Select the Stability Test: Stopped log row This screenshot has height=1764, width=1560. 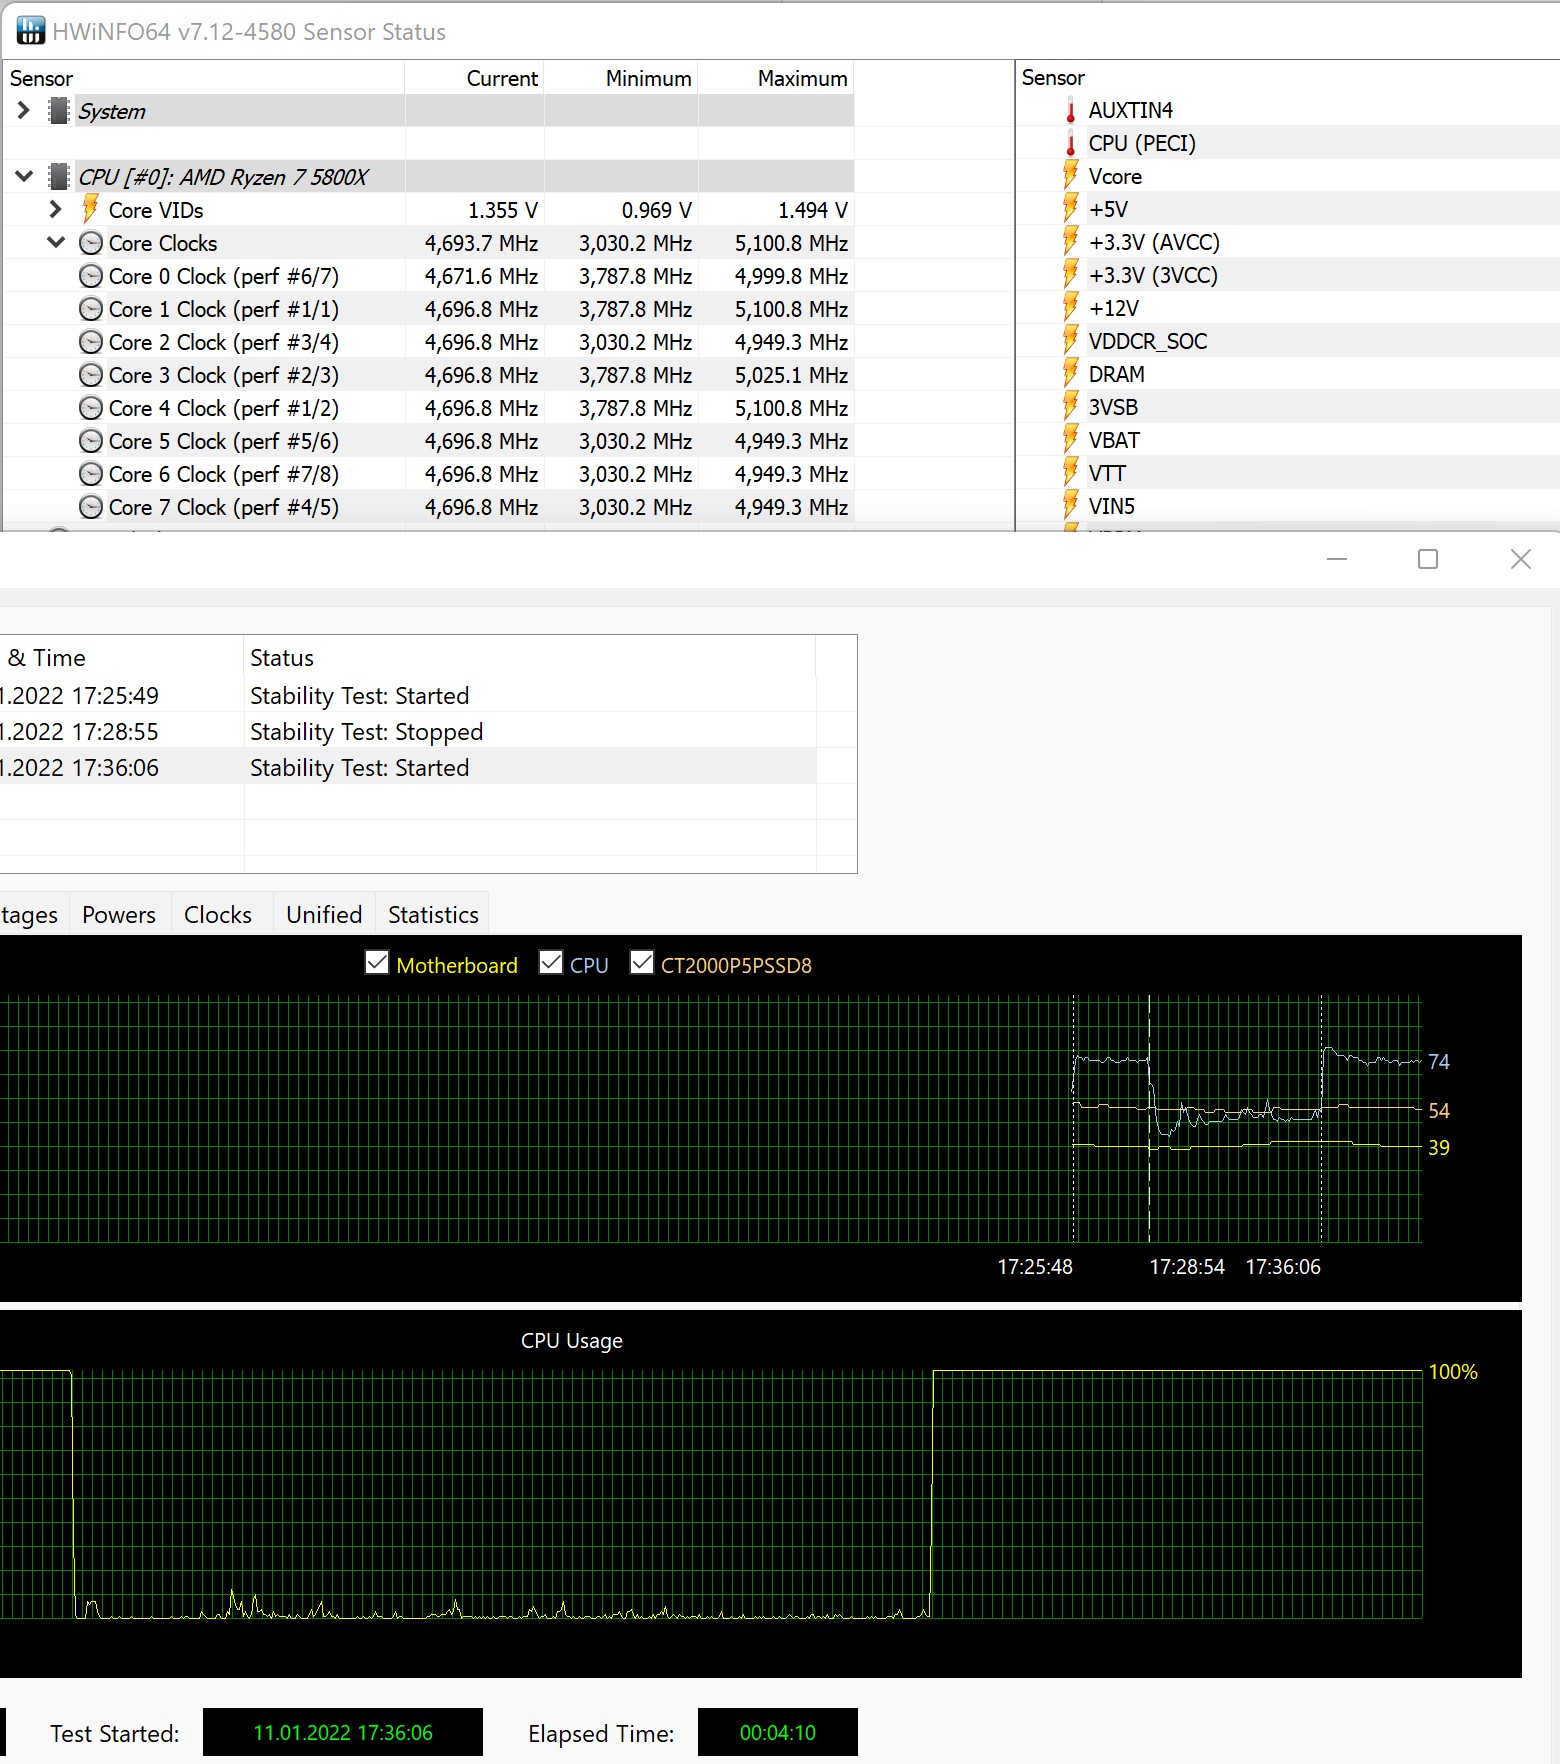(x=408, y=732)
